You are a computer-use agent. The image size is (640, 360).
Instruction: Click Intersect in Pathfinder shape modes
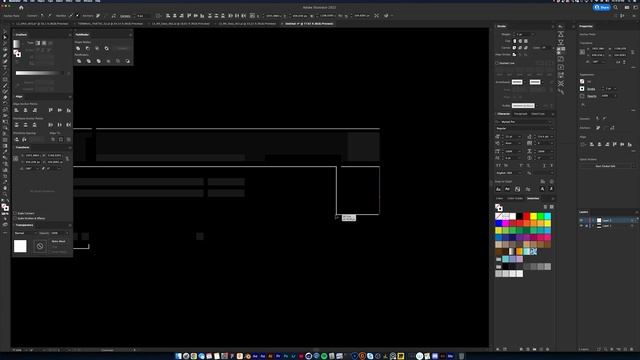pos(97,48)
